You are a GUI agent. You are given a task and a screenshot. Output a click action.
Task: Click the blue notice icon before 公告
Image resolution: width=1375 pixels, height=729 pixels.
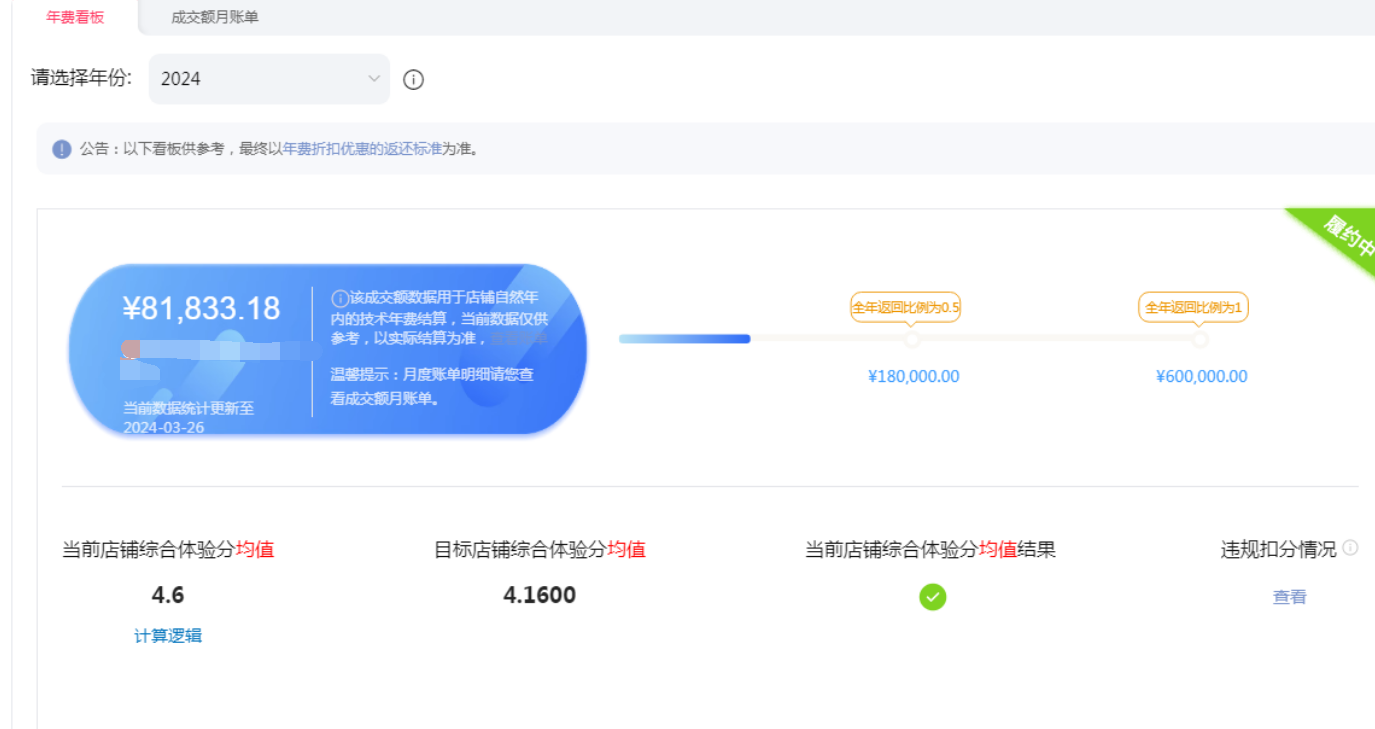[x=62, y=149]
